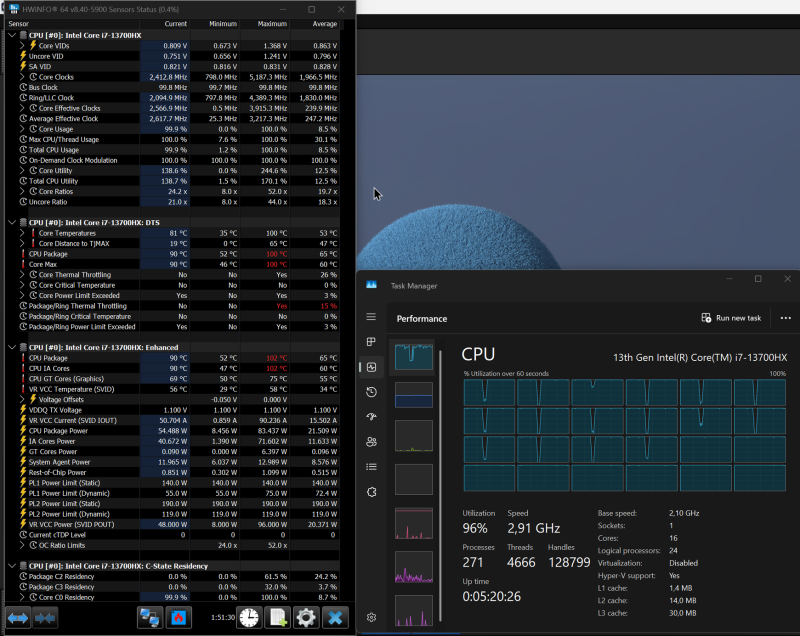The width and height of the screenshot is (800, 636).
Task: Select the IA Cores Power row
Action: [172, 441]
